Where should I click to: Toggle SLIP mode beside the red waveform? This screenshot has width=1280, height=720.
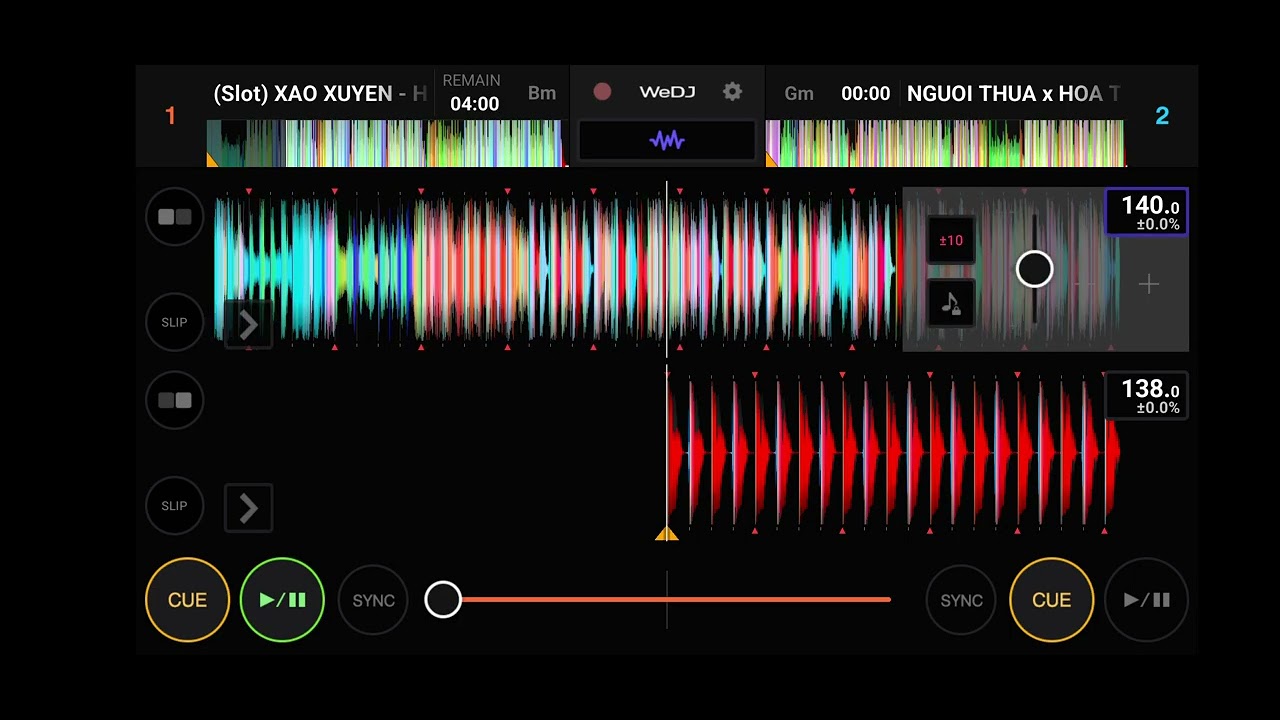(x=175, y=506)
